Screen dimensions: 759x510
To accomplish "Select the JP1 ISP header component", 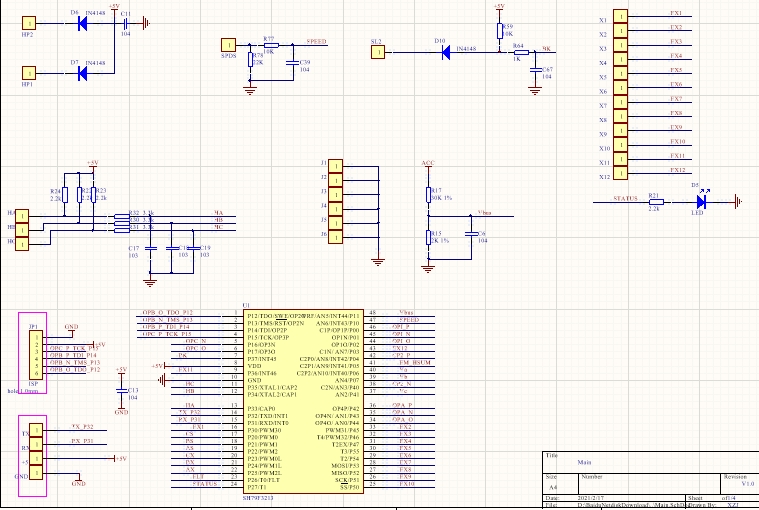I will pos(36,356).
